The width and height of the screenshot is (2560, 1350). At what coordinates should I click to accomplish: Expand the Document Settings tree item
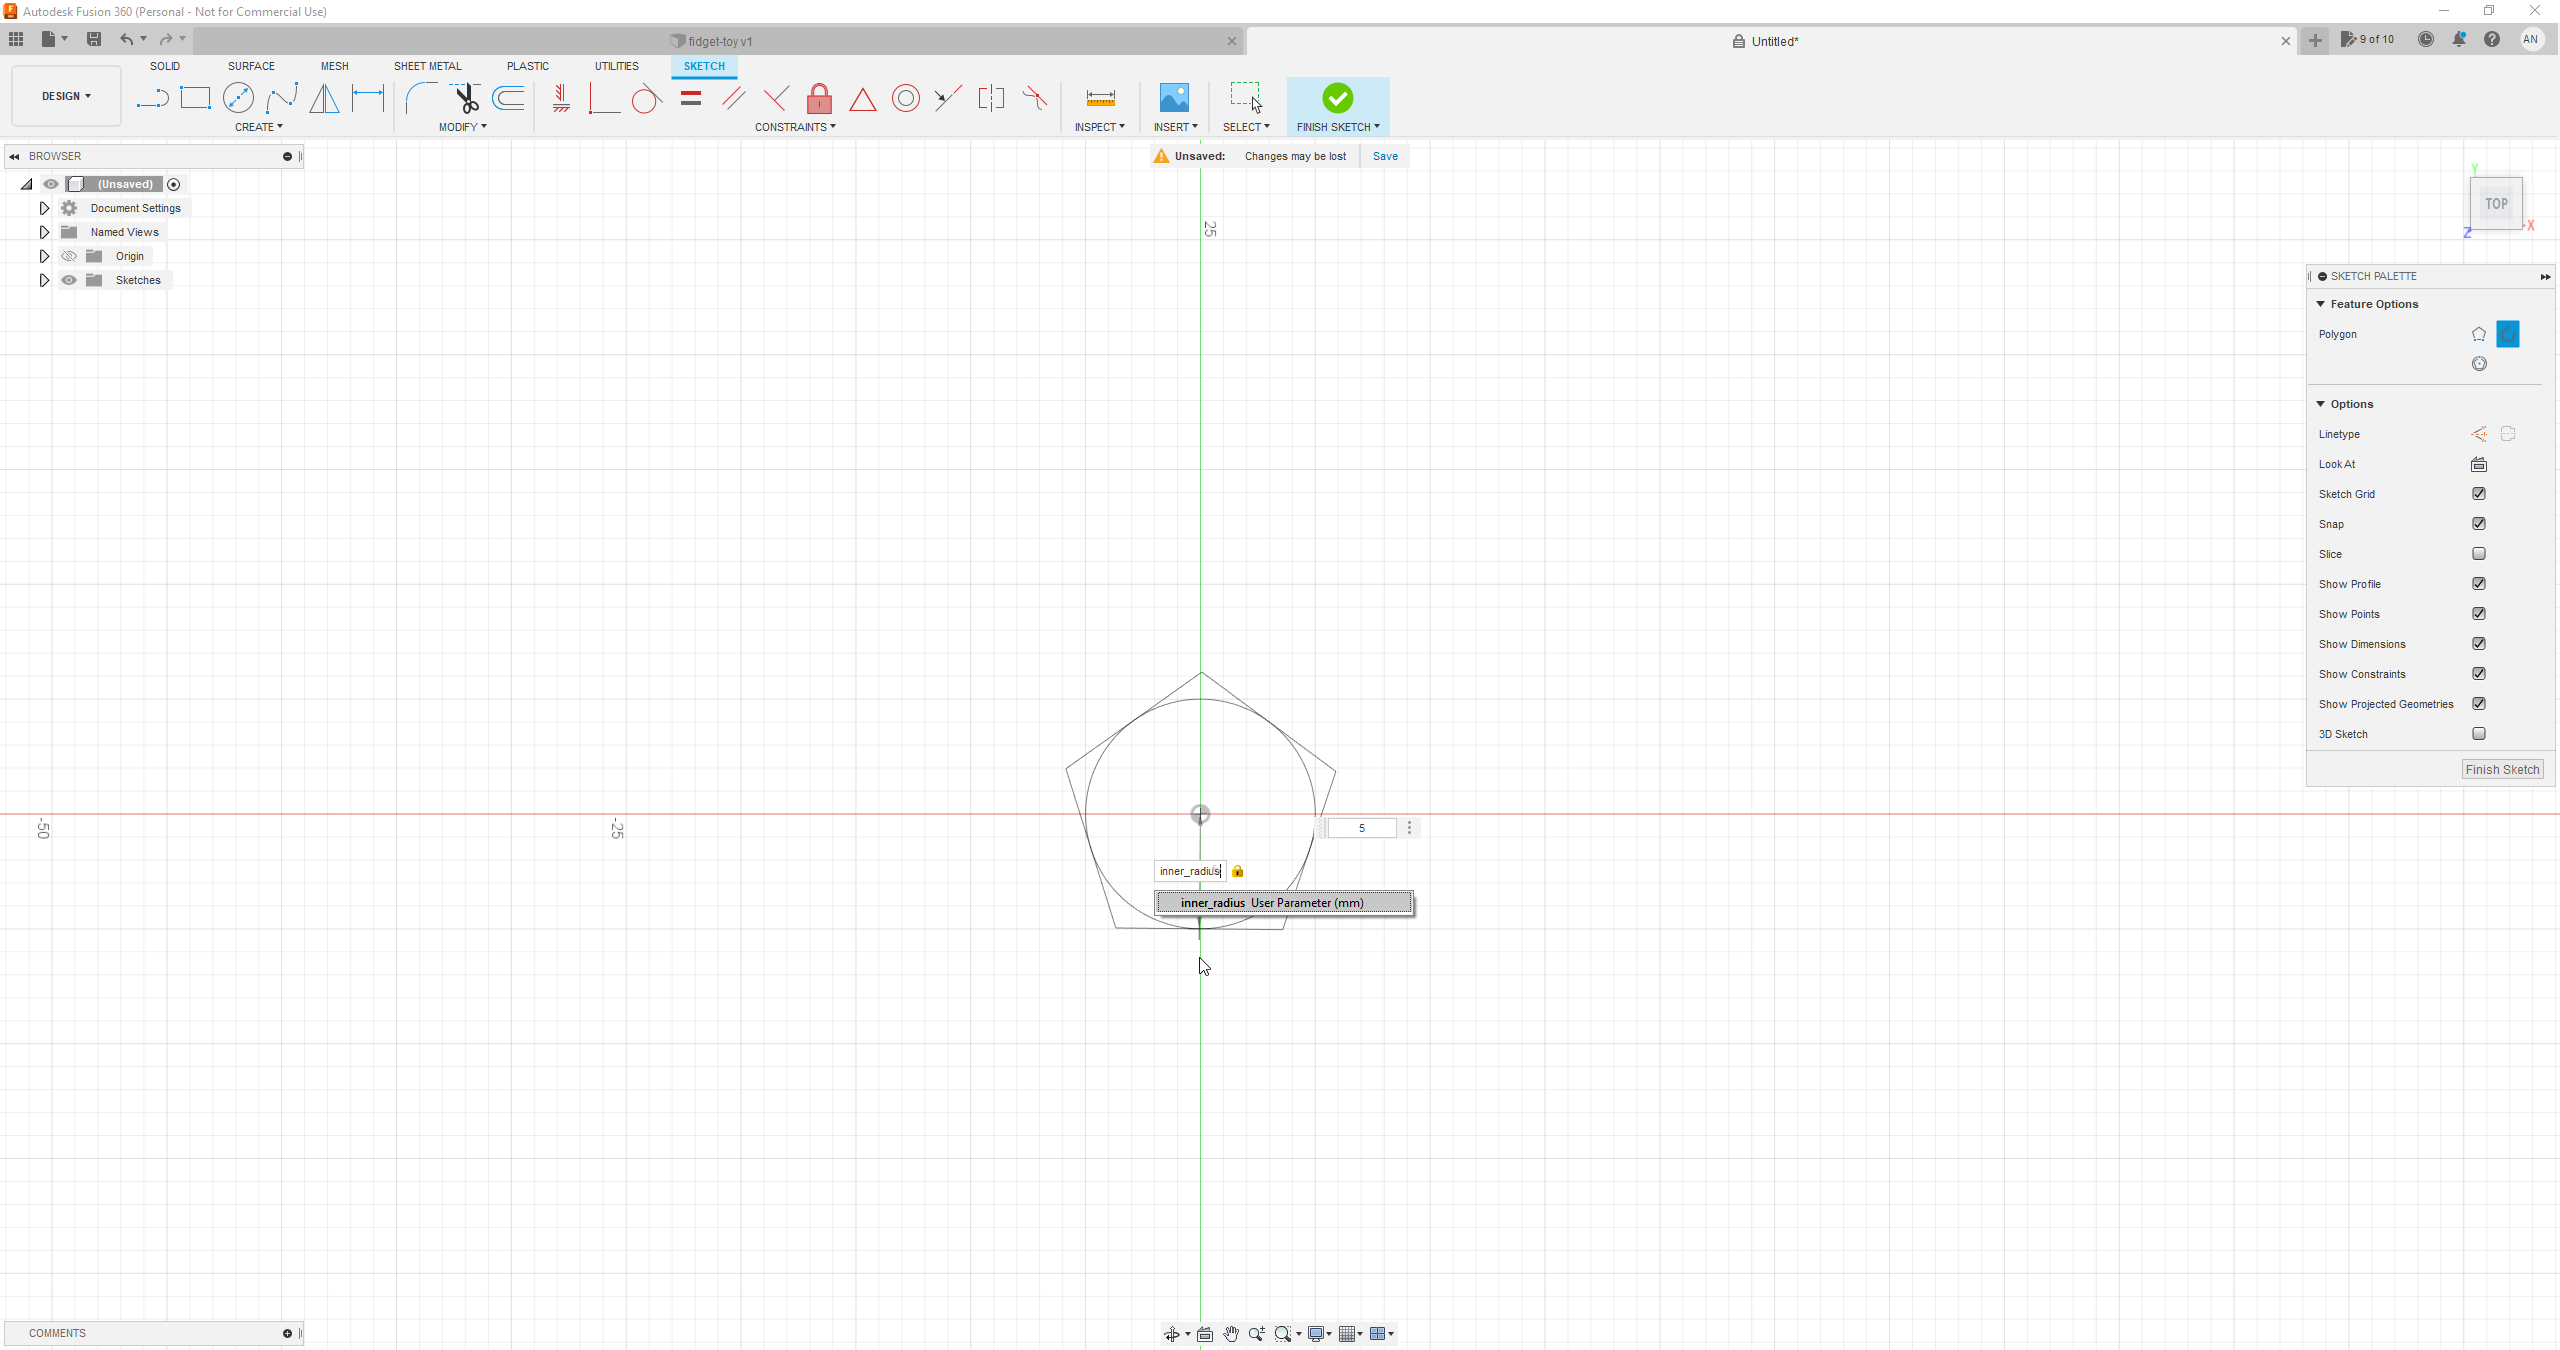(43, 207)
